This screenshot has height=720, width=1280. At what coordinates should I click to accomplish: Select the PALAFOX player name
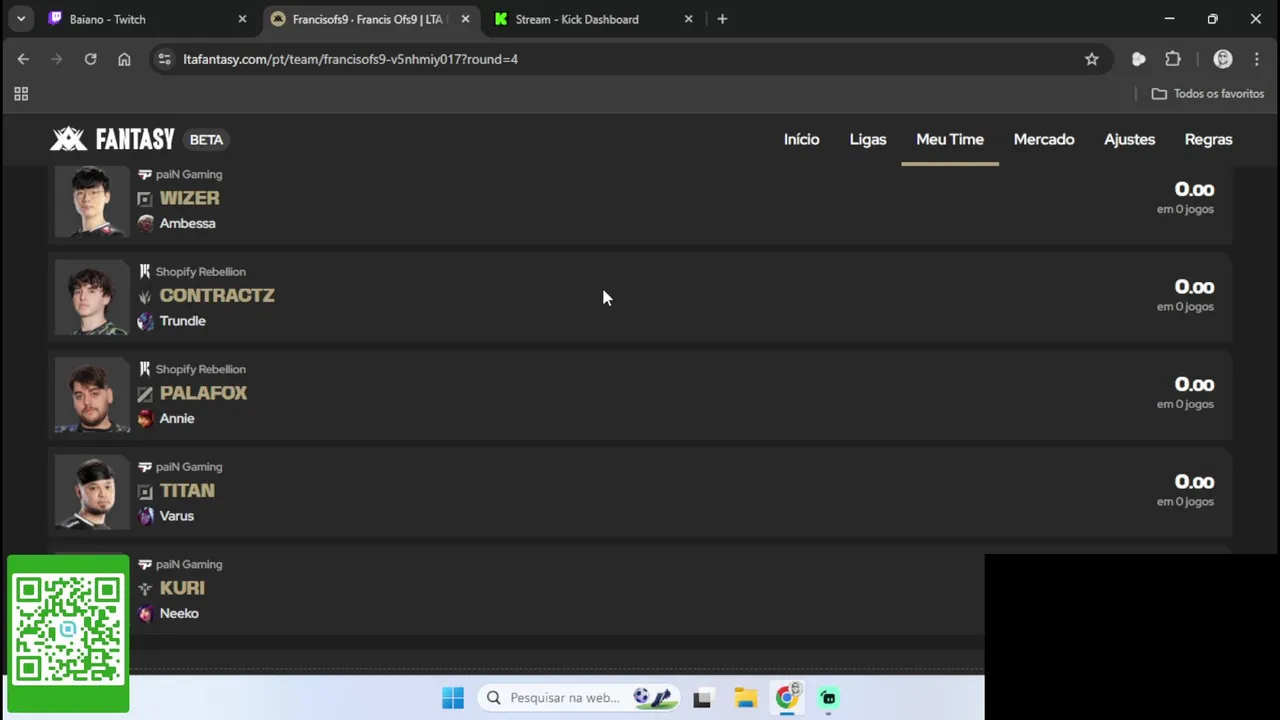pos(203,393)
